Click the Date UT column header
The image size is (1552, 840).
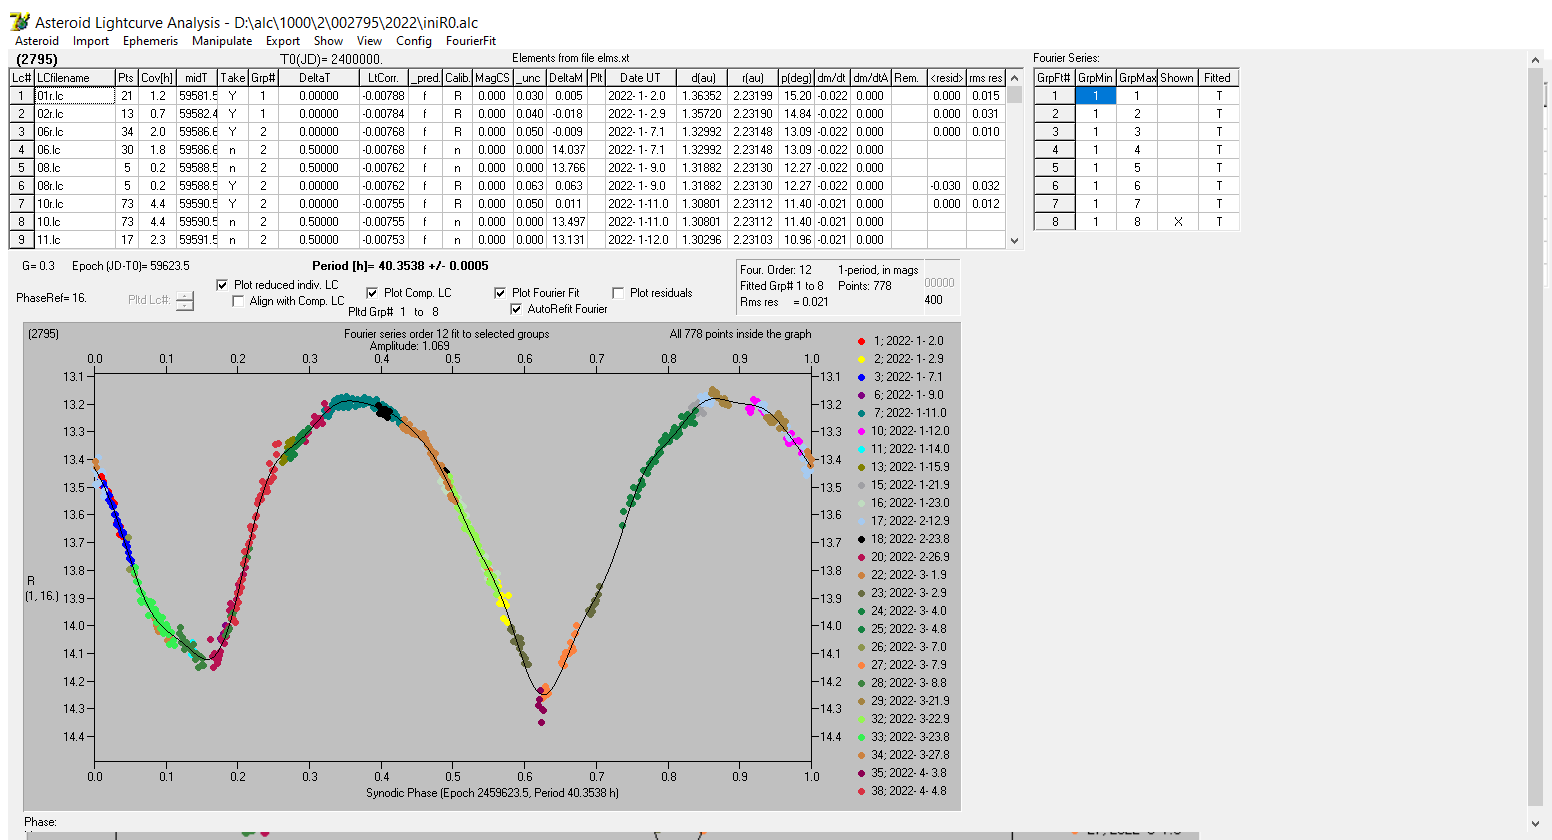pyautogui.click(x=640, y=78)
